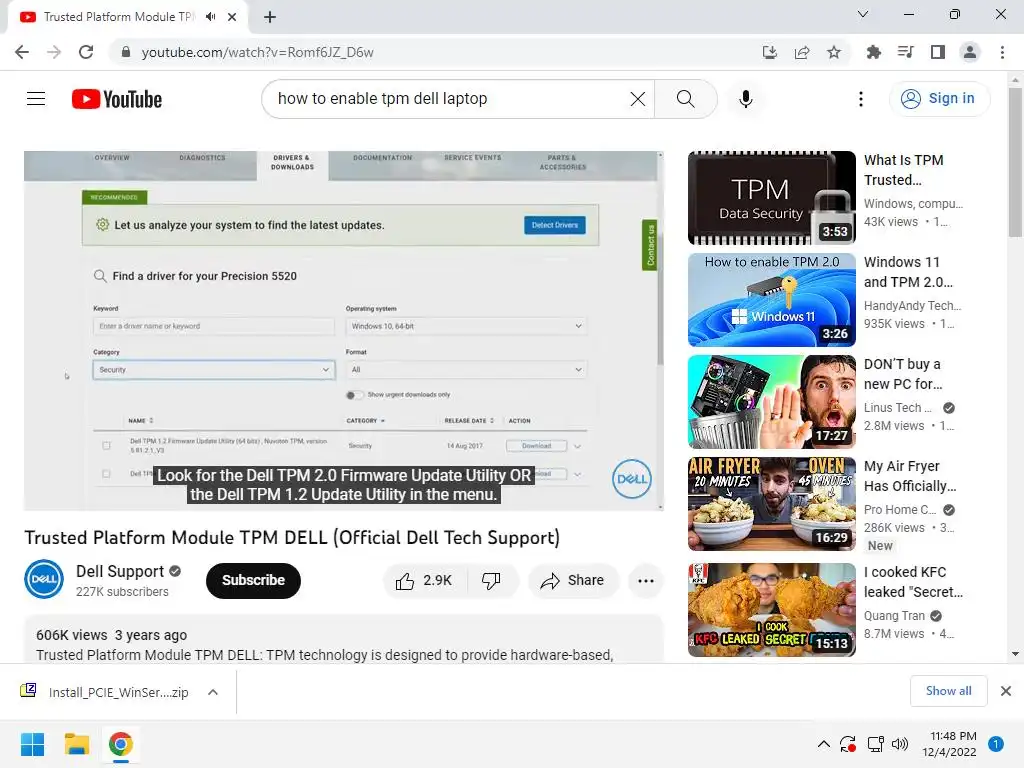Expand the video description box
The height and width of the screenshot is (768, 1024).
[x=344, y=640]
